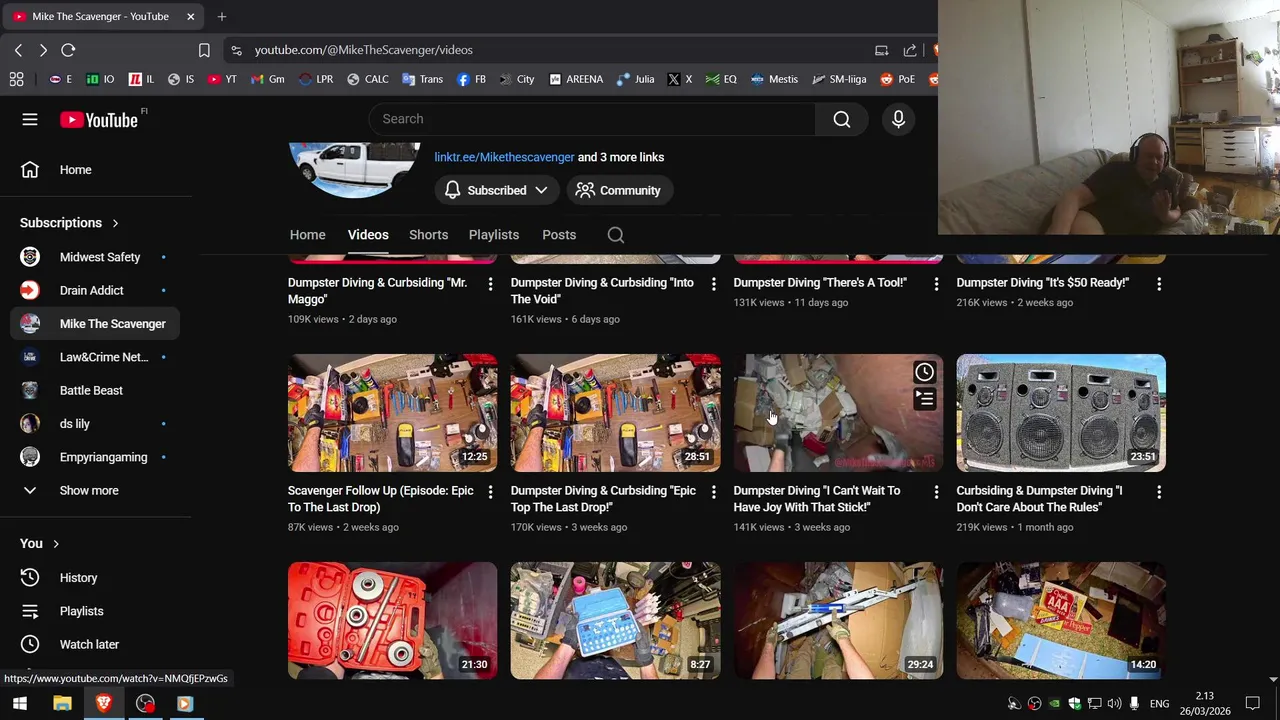Expand the You section arrow
Screen dimensions: 1280x720
click(56, 544)
